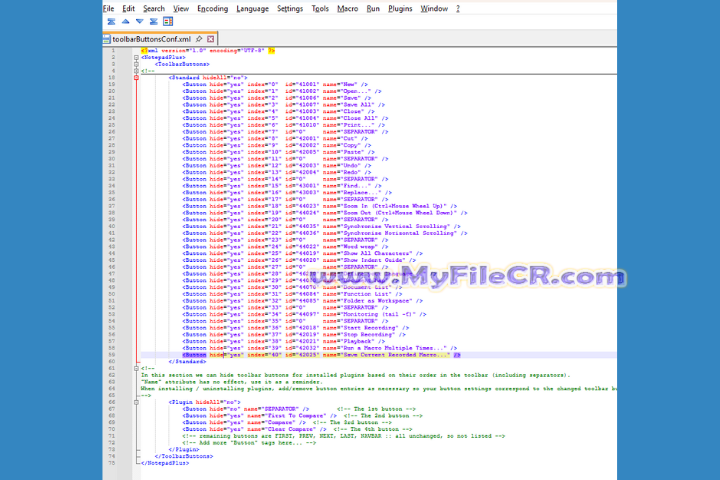Go to previous difference using up arrow icon
Viewport: 720px width, 480px height.
(x=125, y=22)
